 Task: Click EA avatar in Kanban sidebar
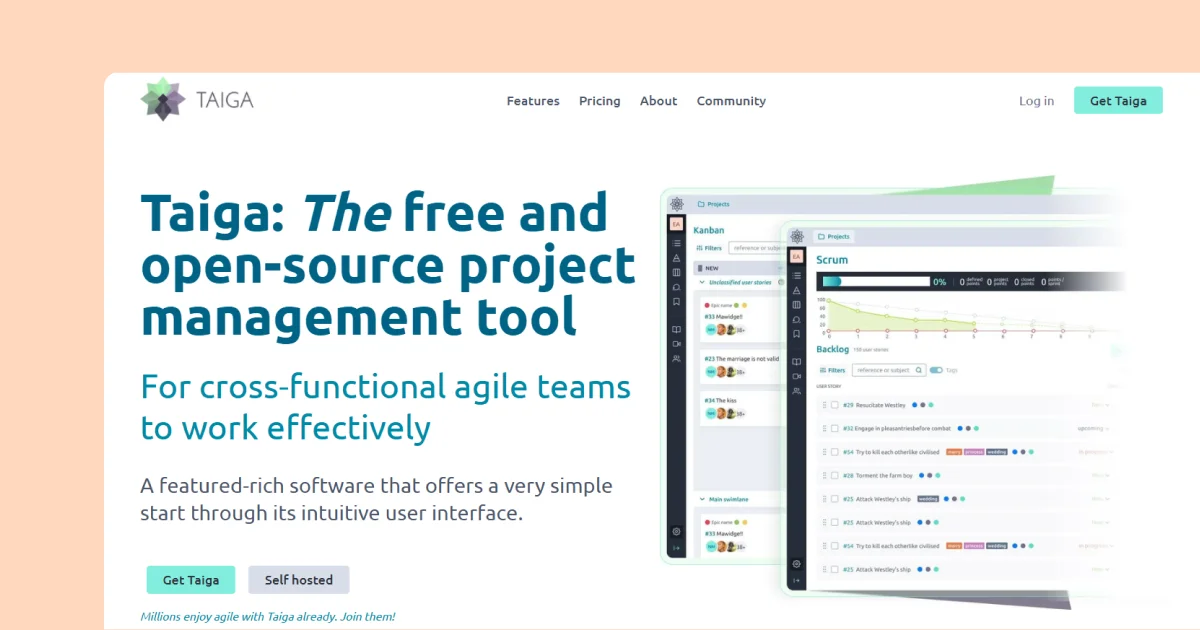tap(676, 224)
